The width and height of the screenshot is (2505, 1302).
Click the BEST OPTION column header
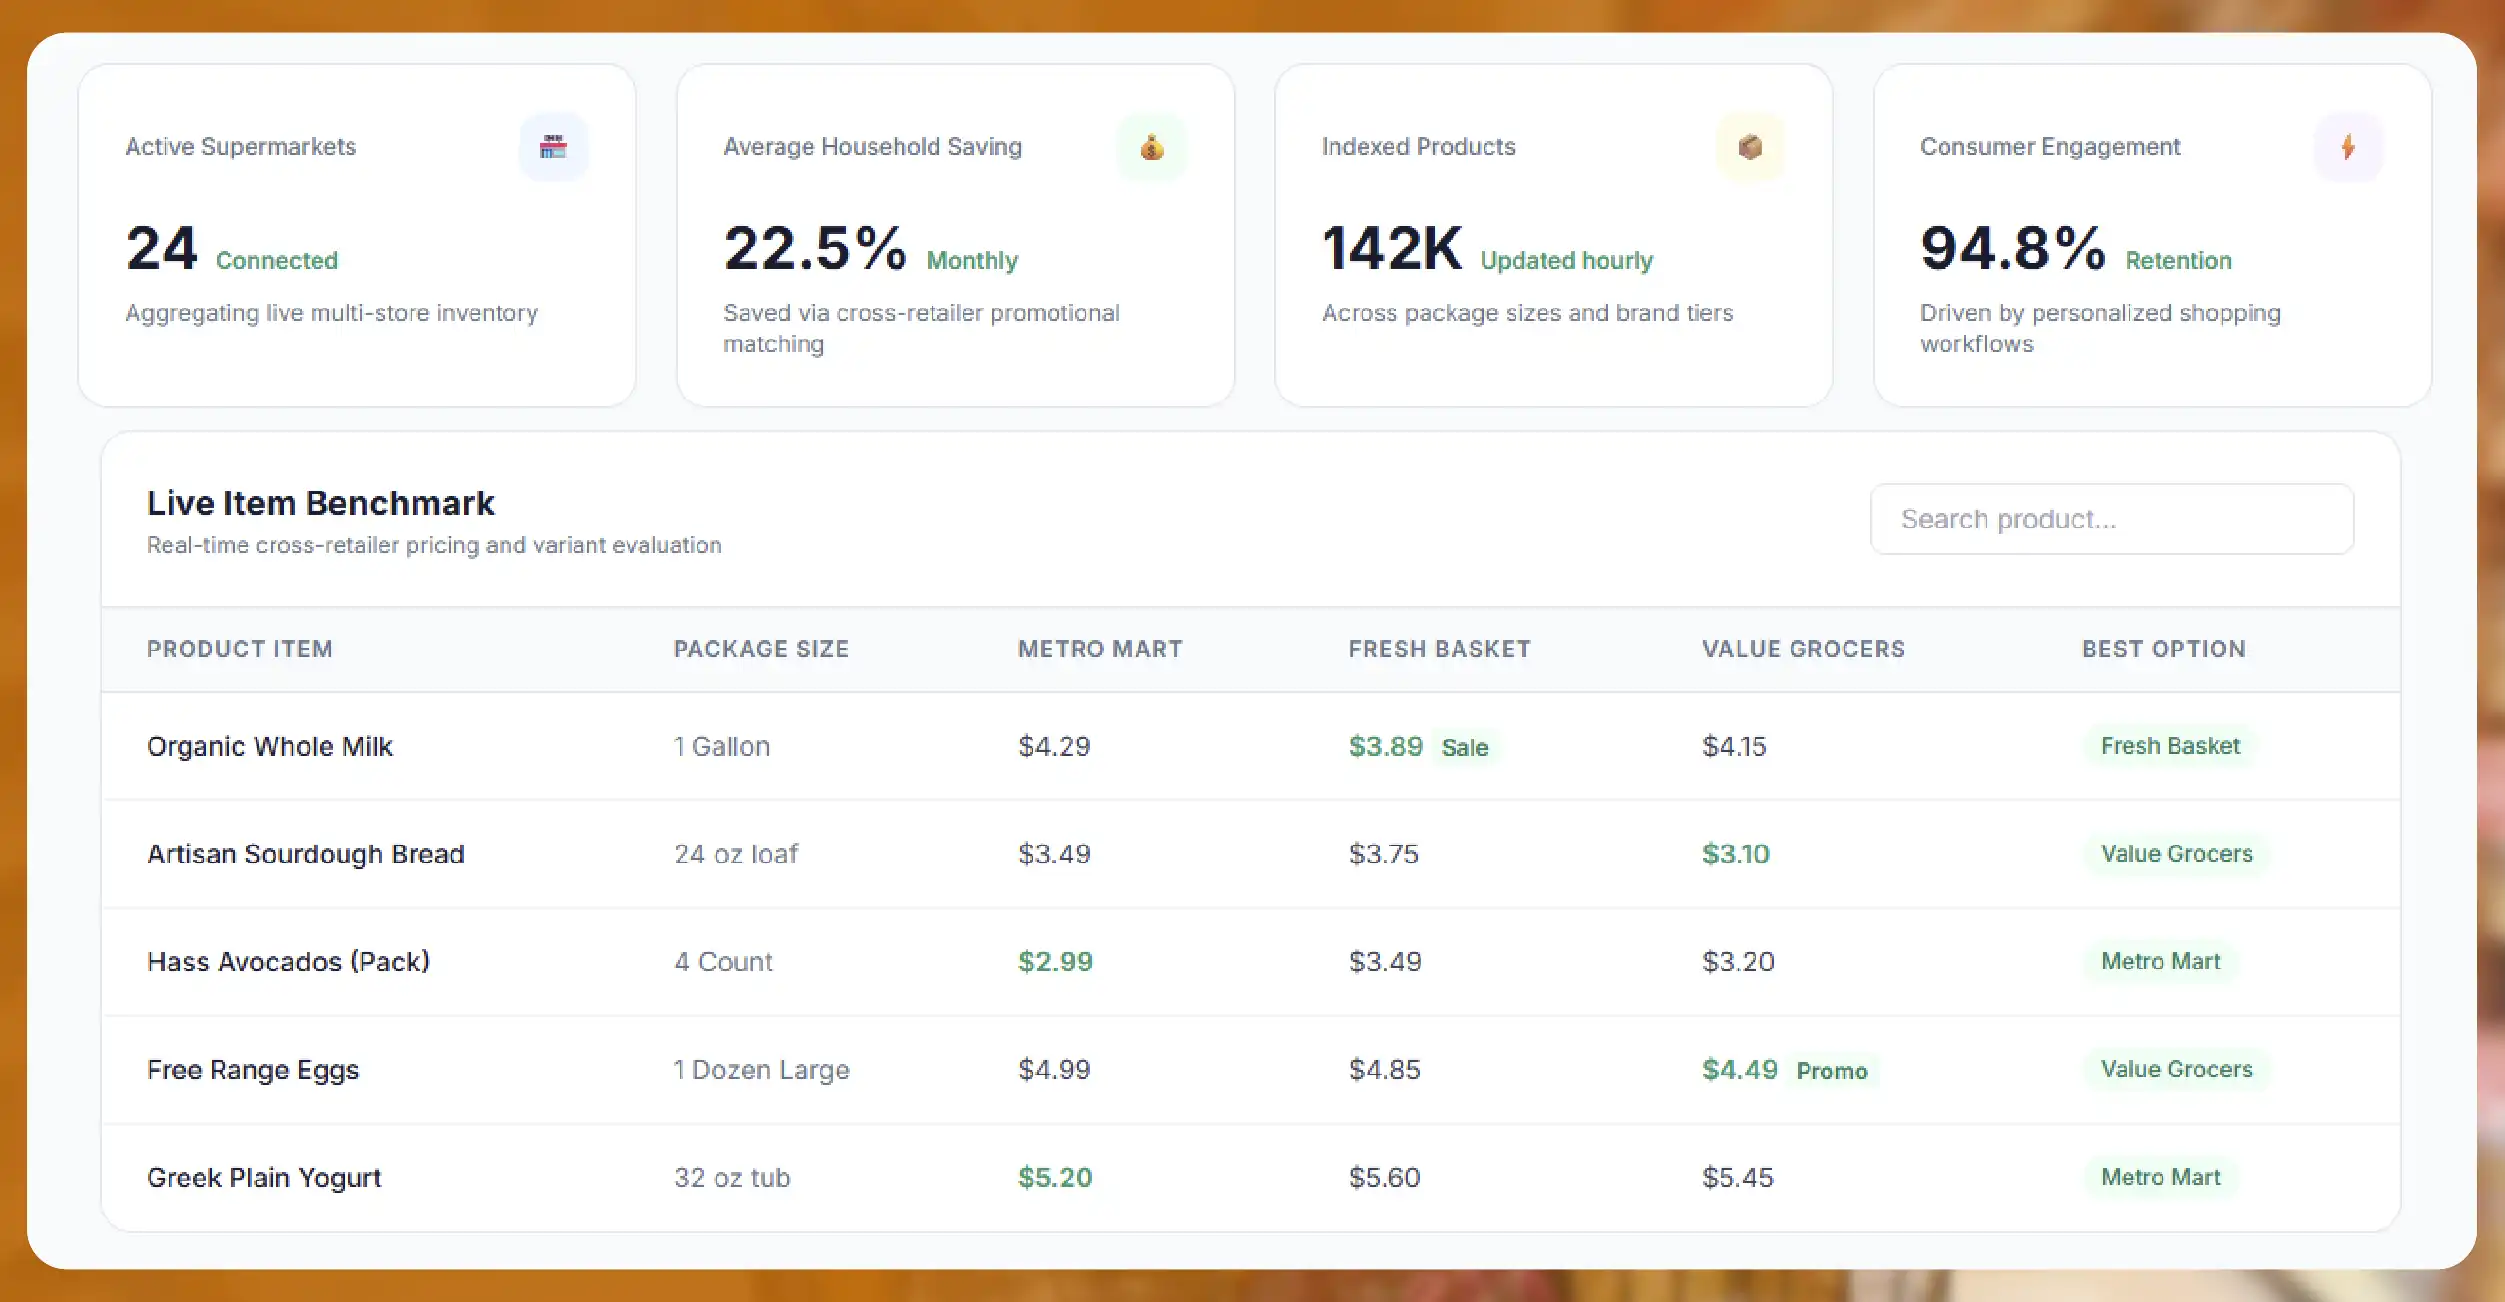tap(2164, 649)
